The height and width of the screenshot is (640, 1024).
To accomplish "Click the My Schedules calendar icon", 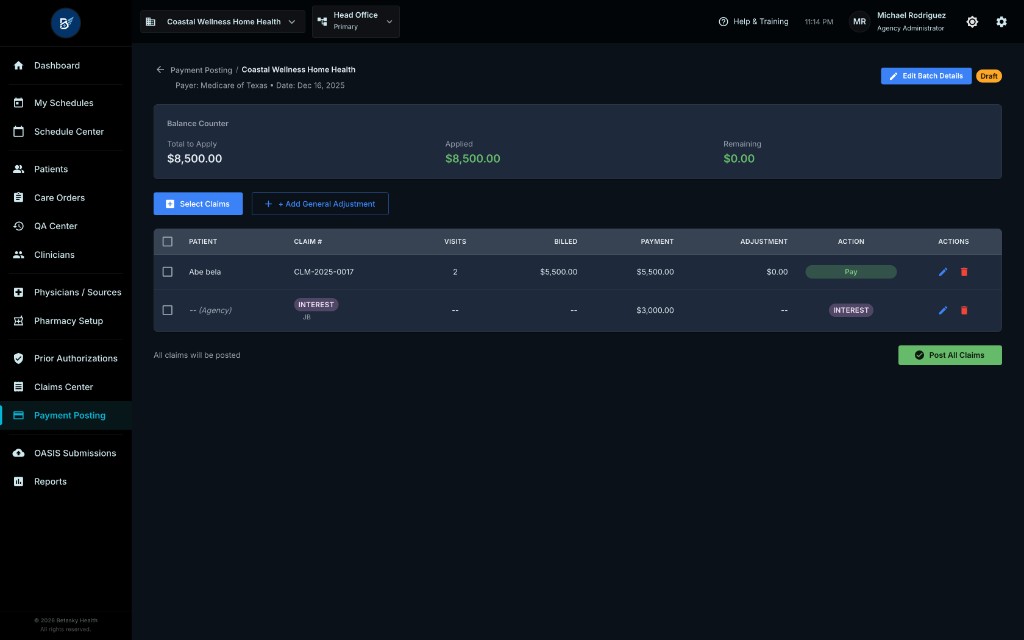I will 18,103.
